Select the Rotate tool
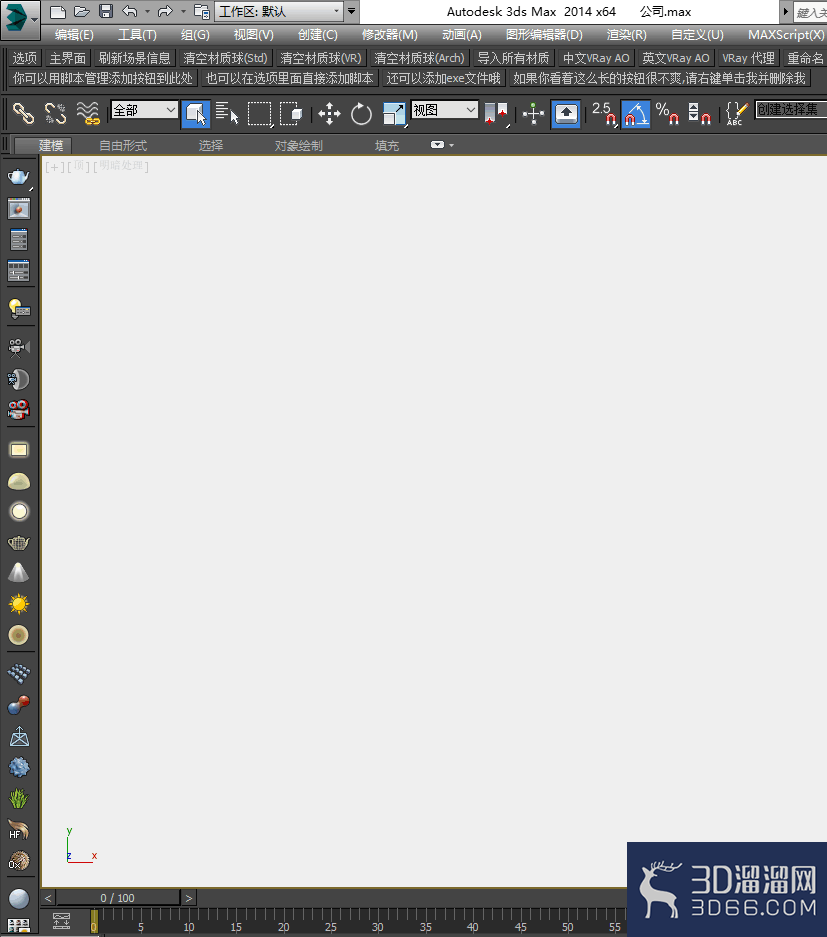 (x=361, y=114)
